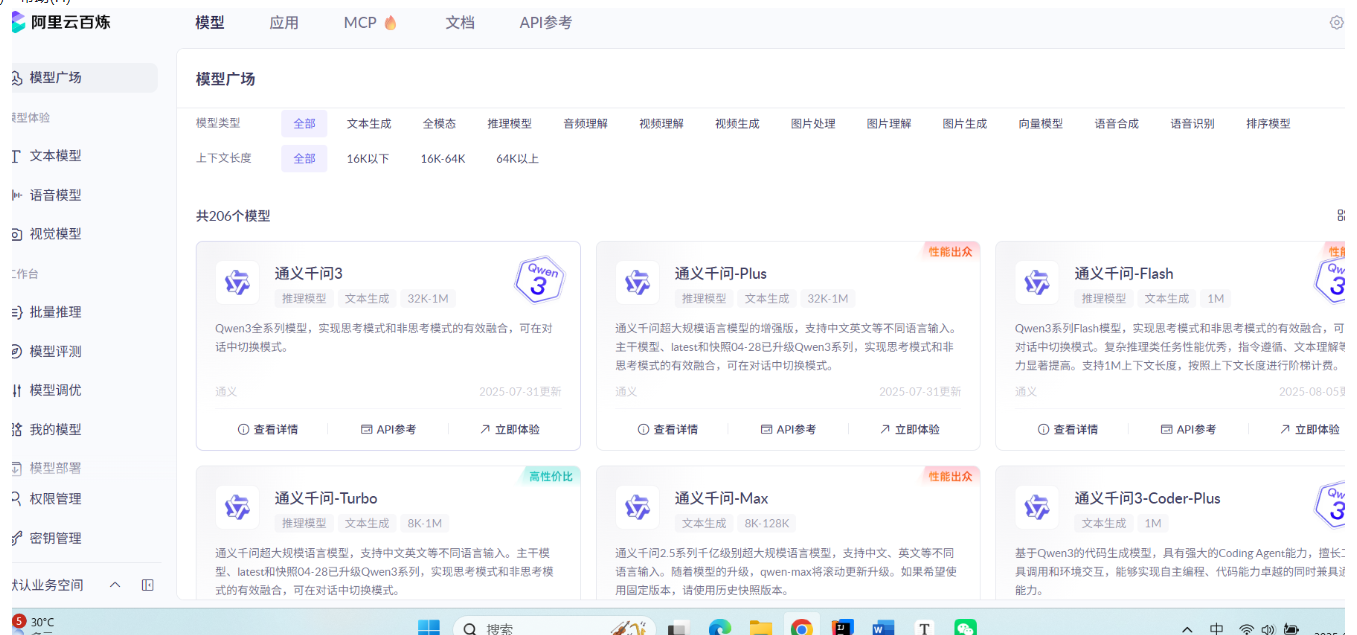Filter model type by 向量模型

[1041, 124]
